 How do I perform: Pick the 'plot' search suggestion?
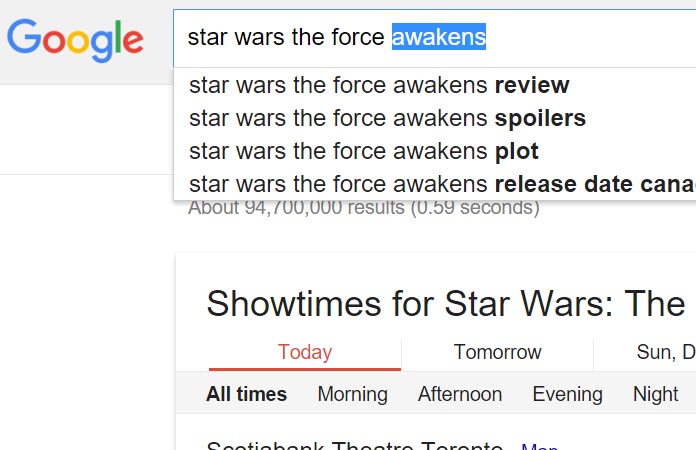click(x=435, y=151)
